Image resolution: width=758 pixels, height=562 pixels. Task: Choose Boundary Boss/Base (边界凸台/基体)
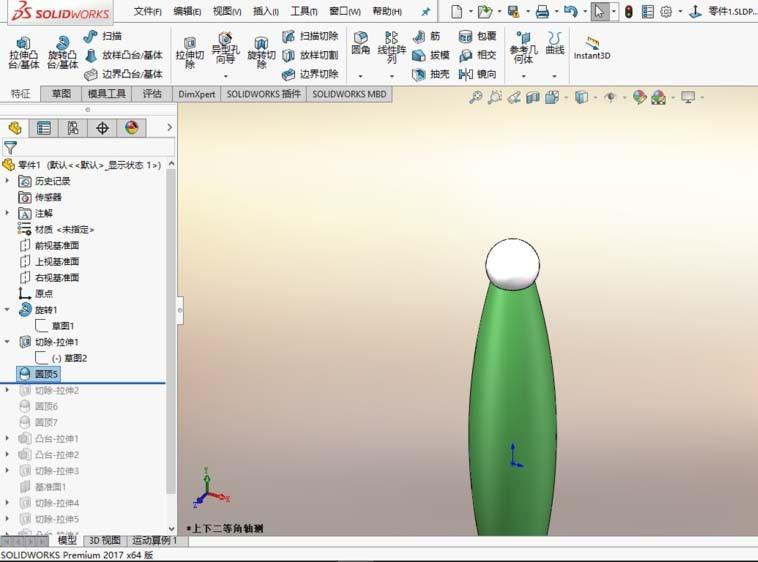pos(123,74)
